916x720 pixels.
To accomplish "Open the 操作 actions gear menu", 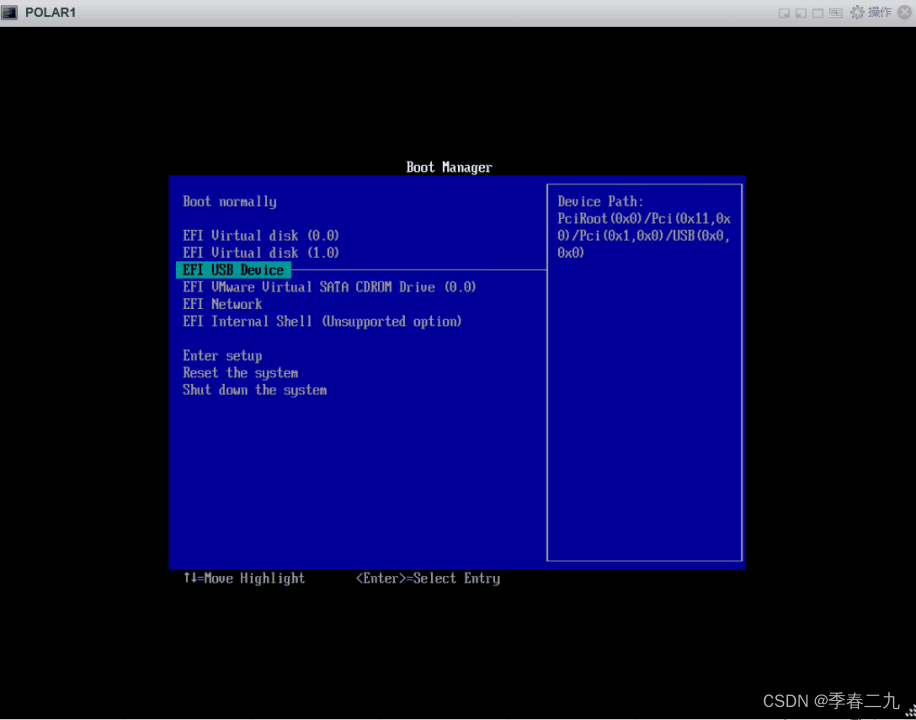I will [871, 12].
